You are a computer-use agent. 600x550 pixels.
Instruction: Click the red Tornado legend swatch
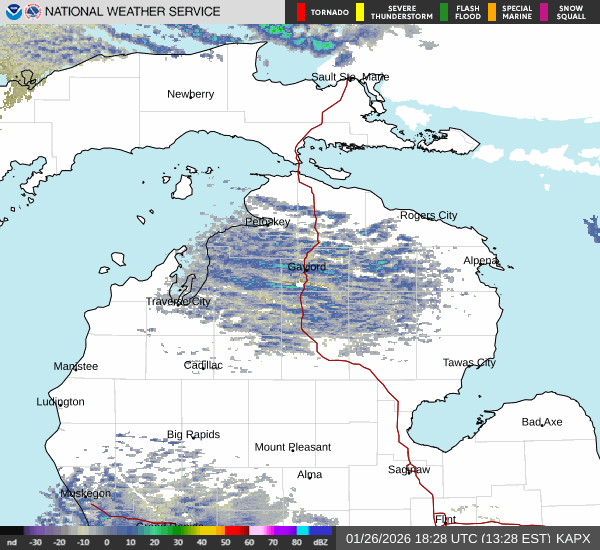point(302,12)
